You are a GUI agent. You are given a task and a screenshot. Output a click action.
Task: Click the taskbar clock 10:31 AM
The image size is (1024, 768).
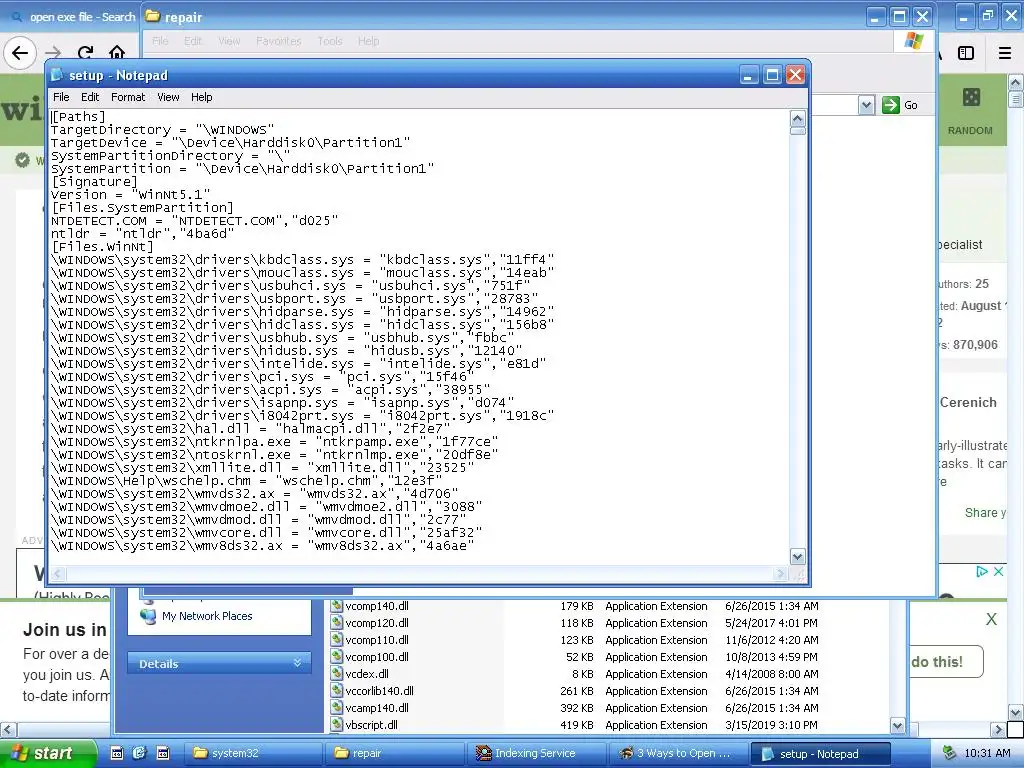click(x=987, y=753)
